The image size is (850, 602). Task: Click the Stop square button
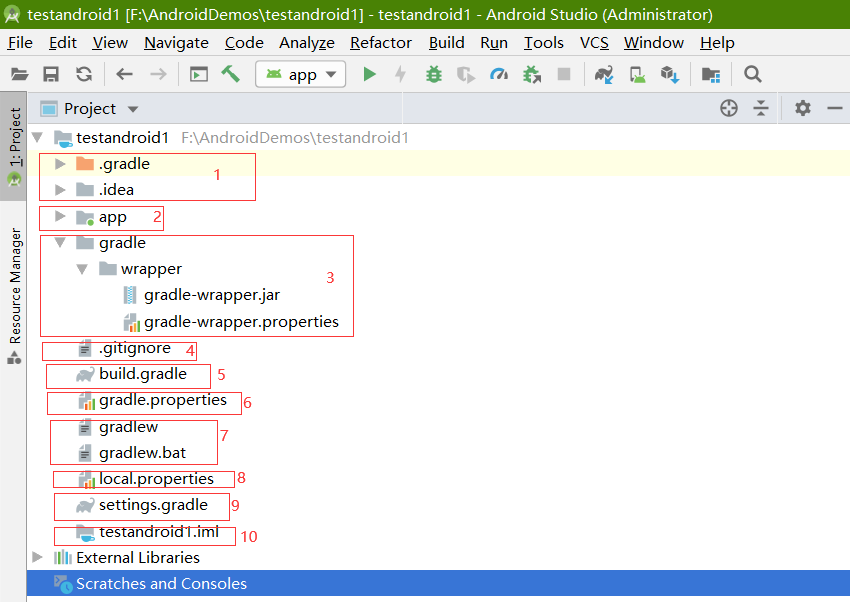point(564,74)
